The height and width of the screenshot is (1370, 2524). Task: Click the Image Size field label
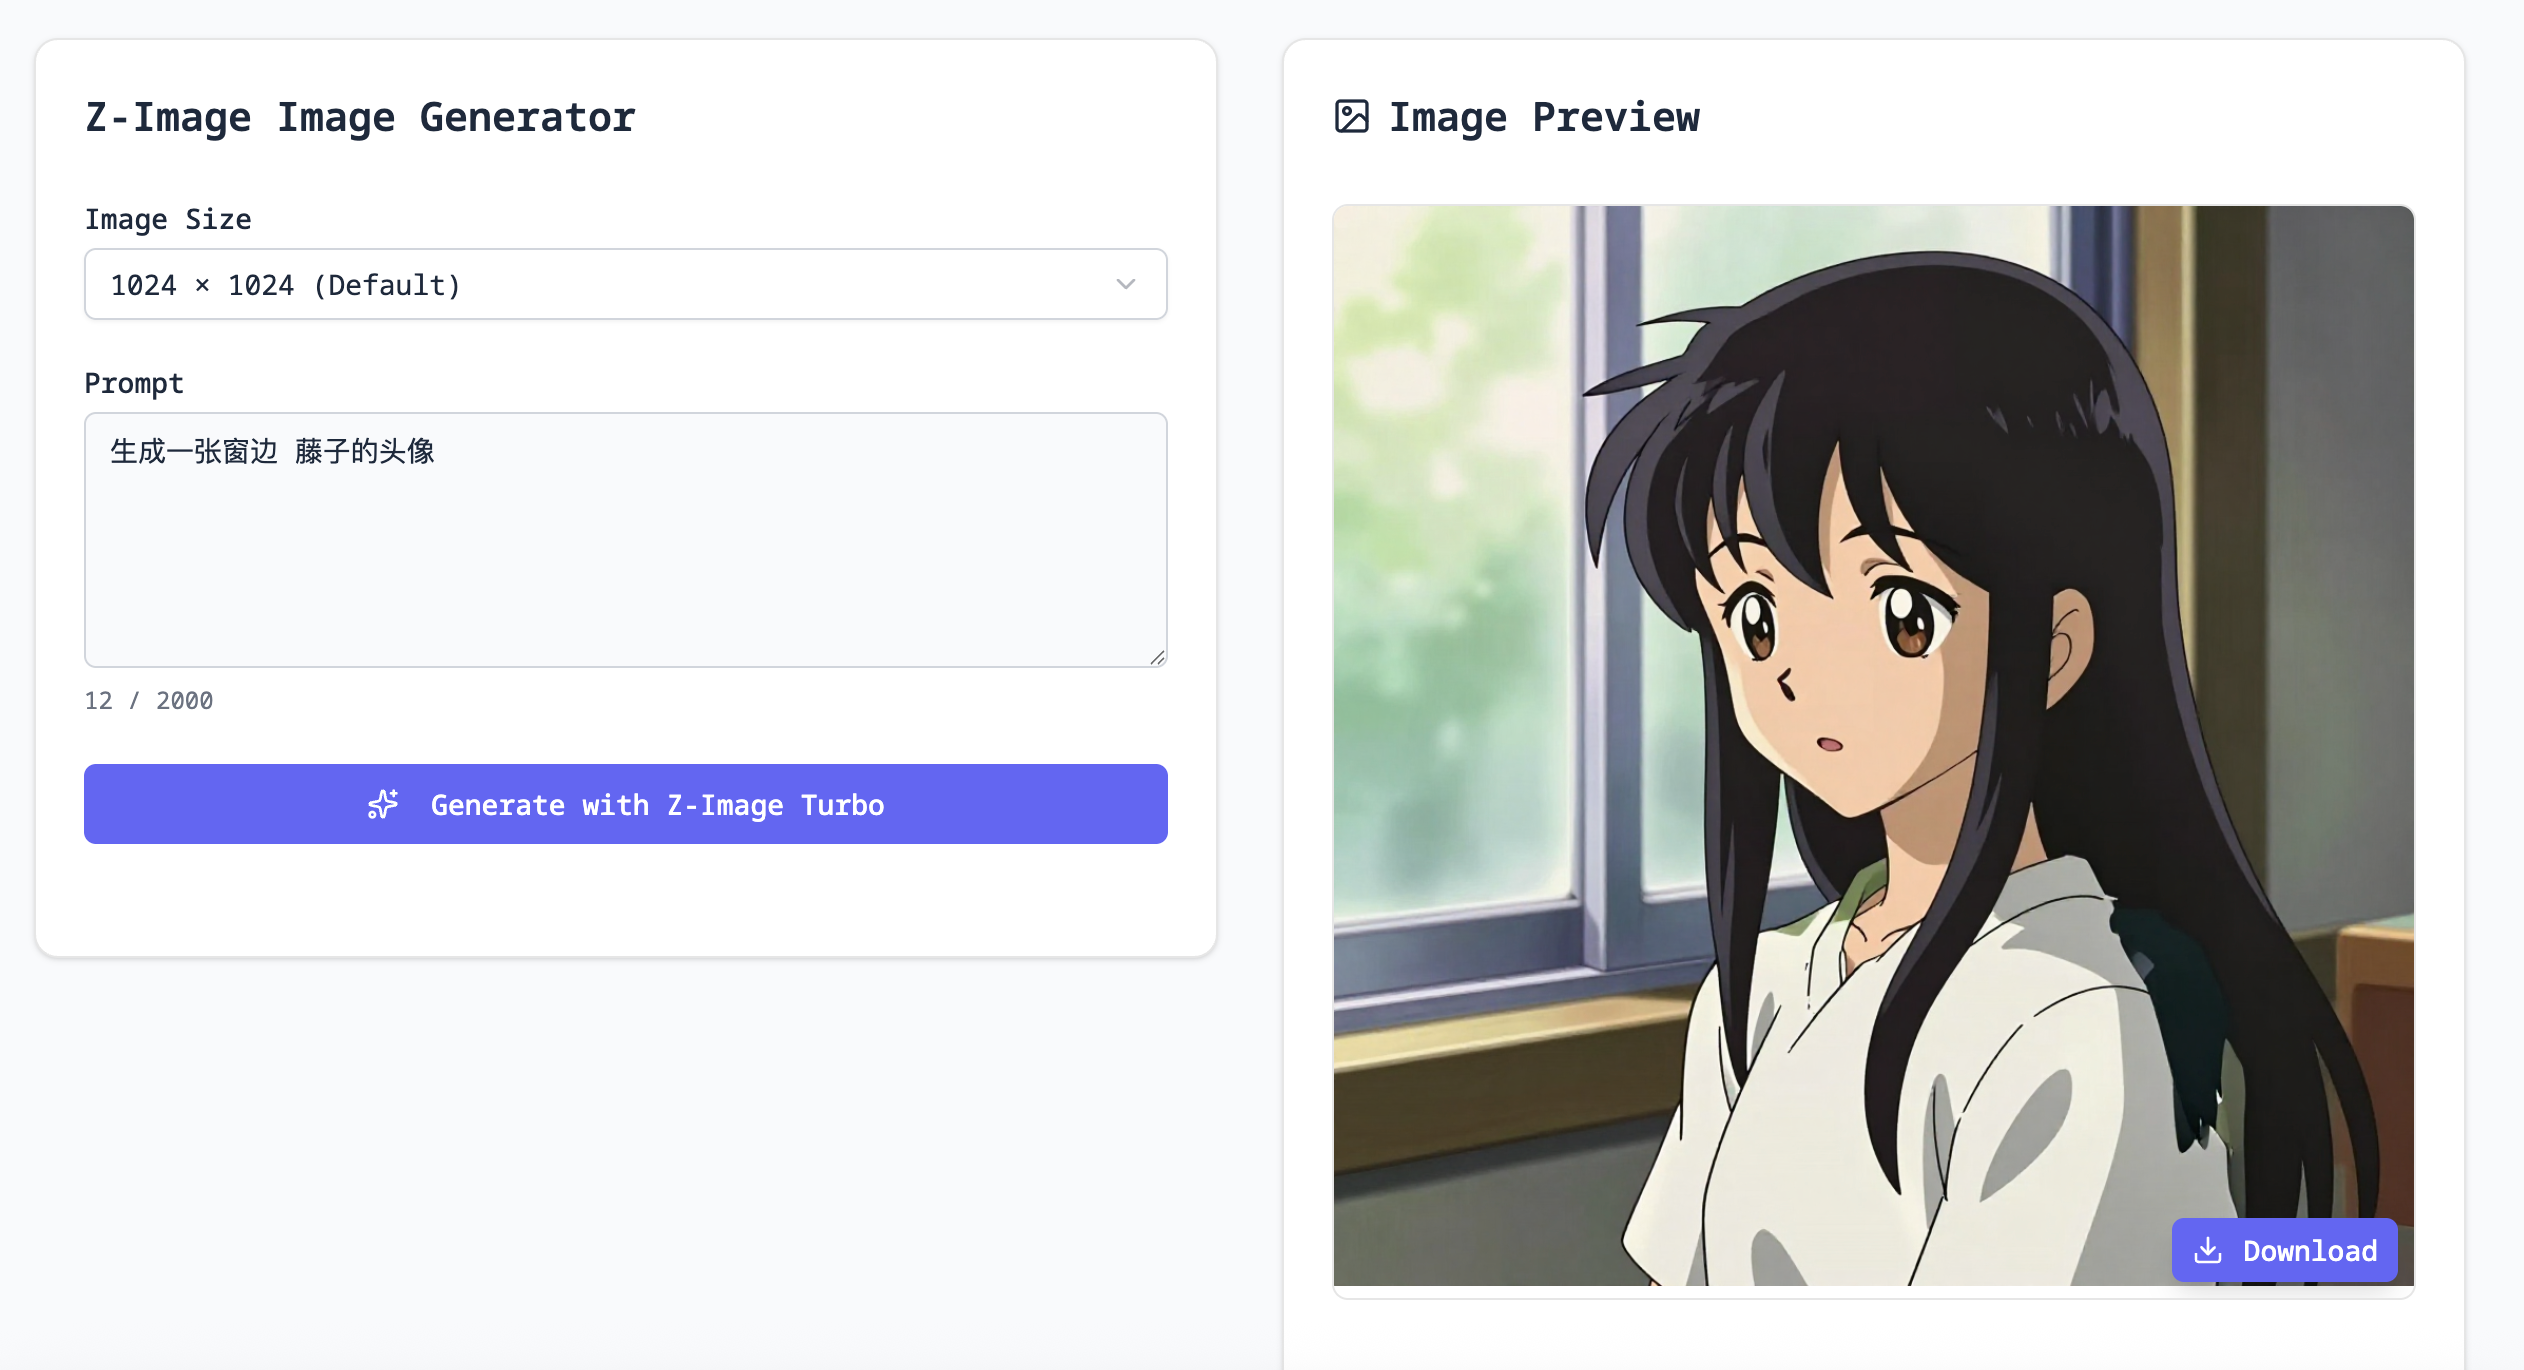coord(168,219)
